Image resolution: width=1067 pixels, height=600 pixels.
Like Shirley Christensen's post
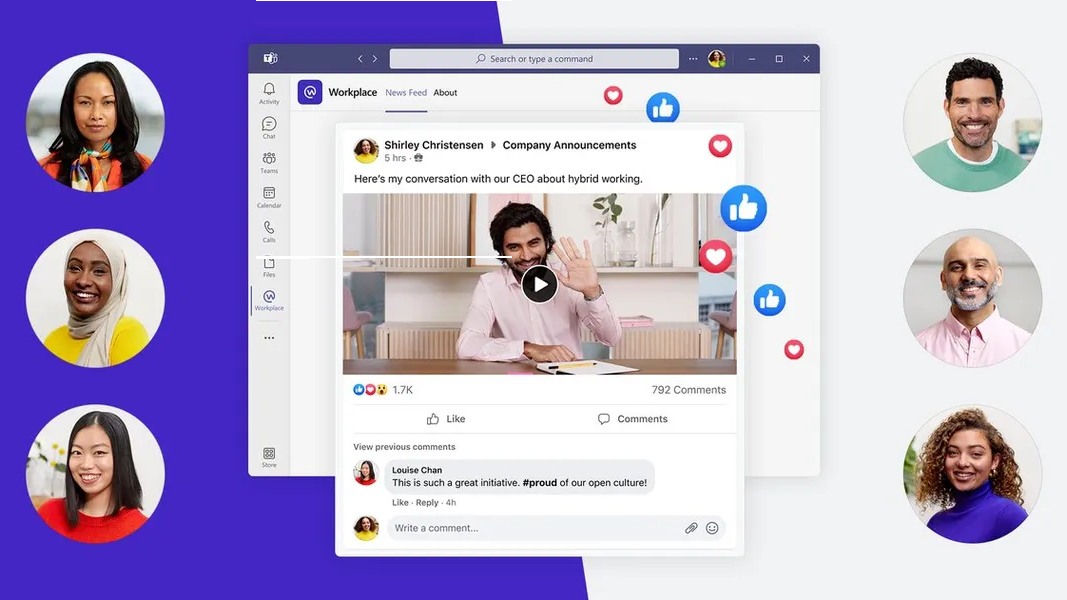tap(446, 419)
